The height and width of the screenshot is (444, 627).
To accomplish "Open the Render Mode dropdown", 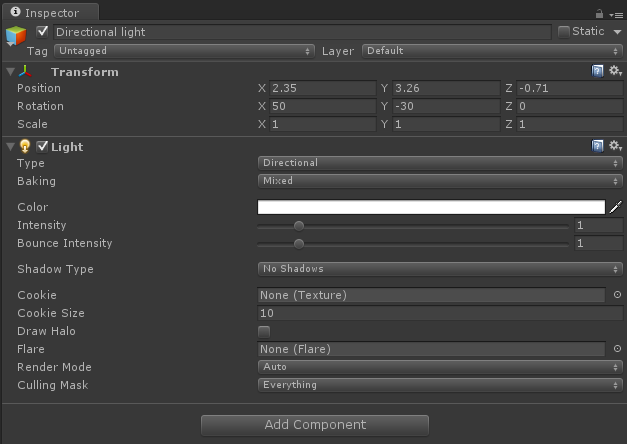I will coord(440,367).
